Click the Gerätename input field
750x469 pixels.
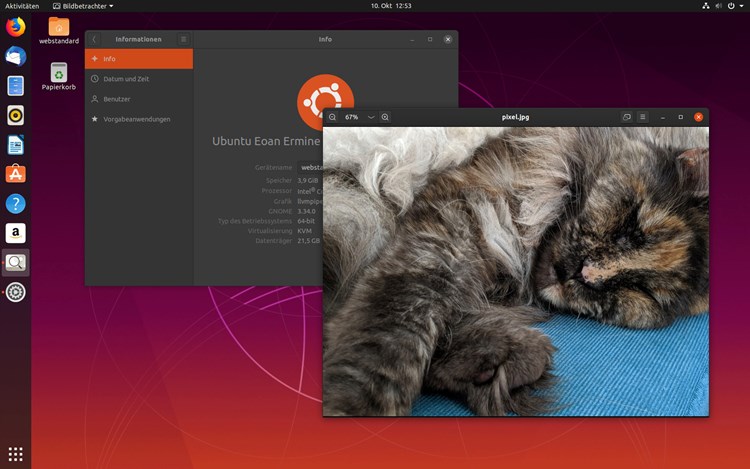pos(310,167)
